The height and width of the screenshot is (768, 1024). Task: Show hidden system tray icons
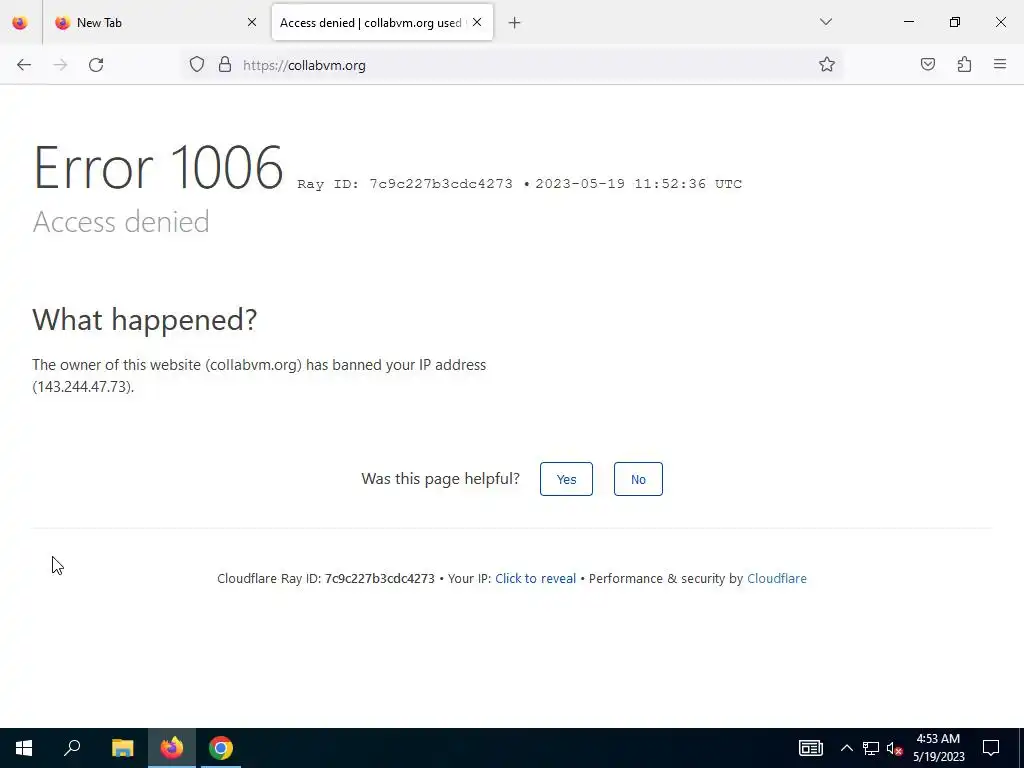(x=846, y=748)
